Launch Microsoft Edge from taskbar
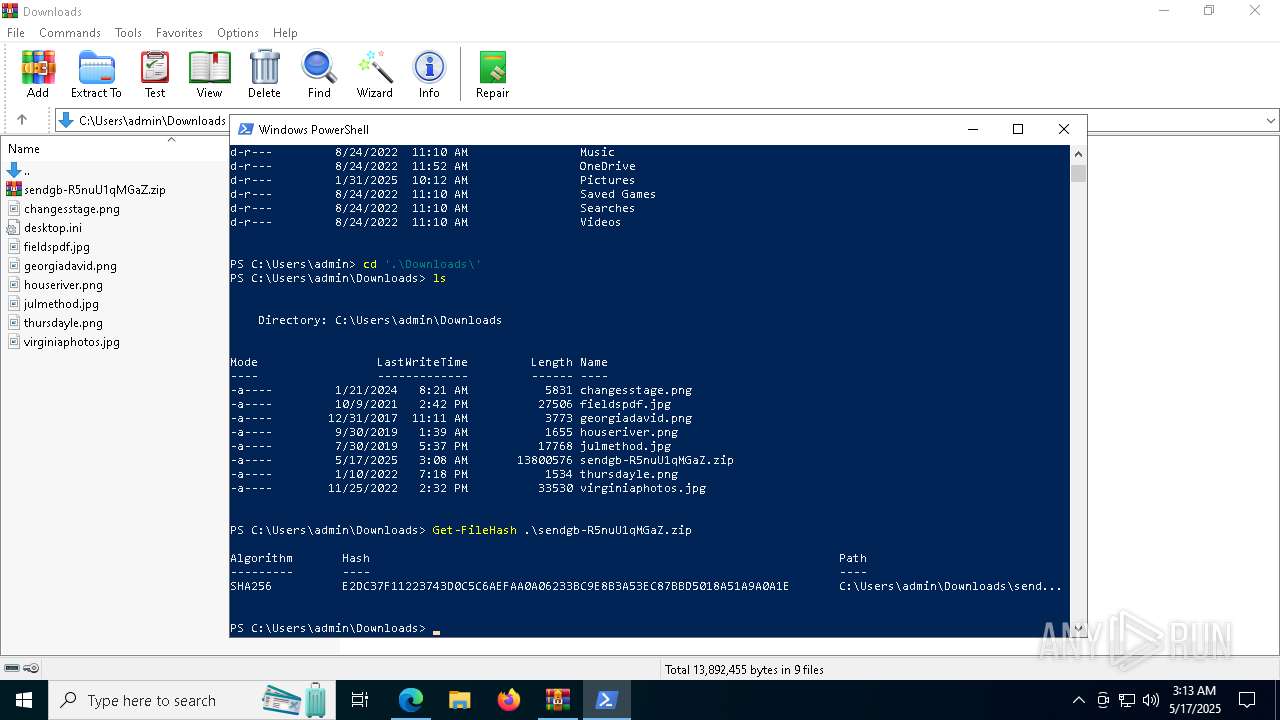The image size is (1280, 720). [411, 700]
